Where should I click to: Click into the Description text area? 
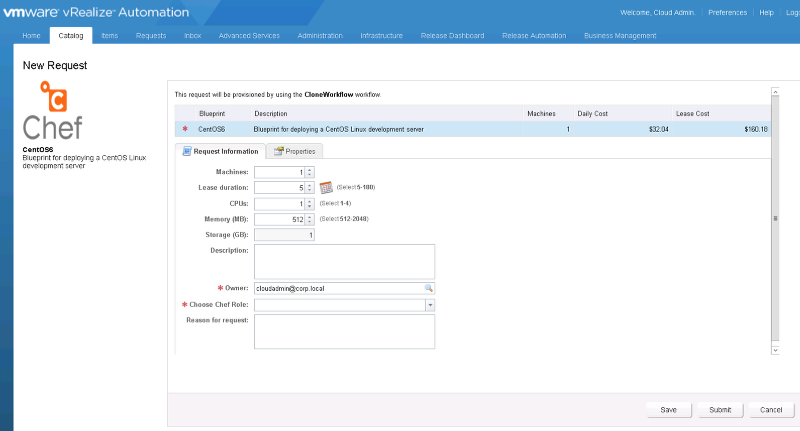click(344, 261)
